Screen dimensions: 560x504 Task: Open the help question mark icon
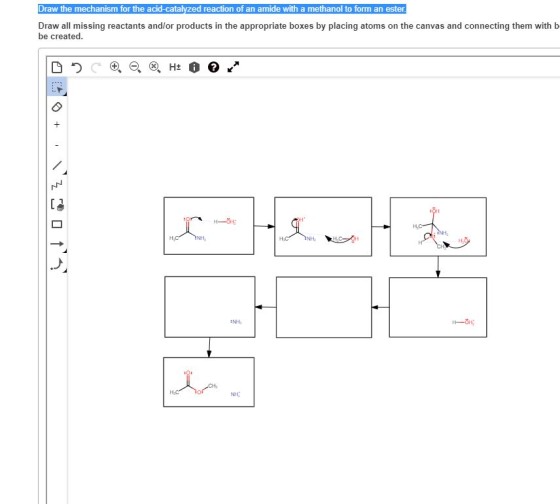click(213, 67)
